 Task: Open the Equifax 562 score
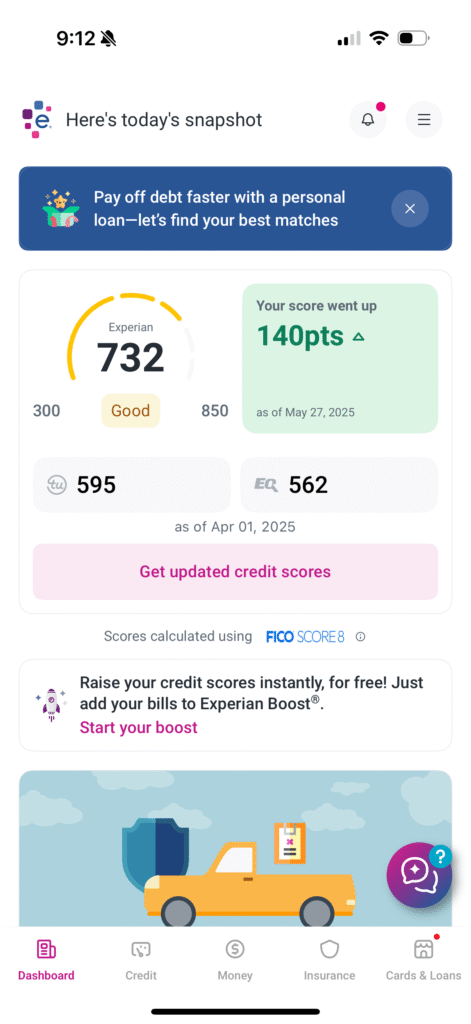click(339, 485)
